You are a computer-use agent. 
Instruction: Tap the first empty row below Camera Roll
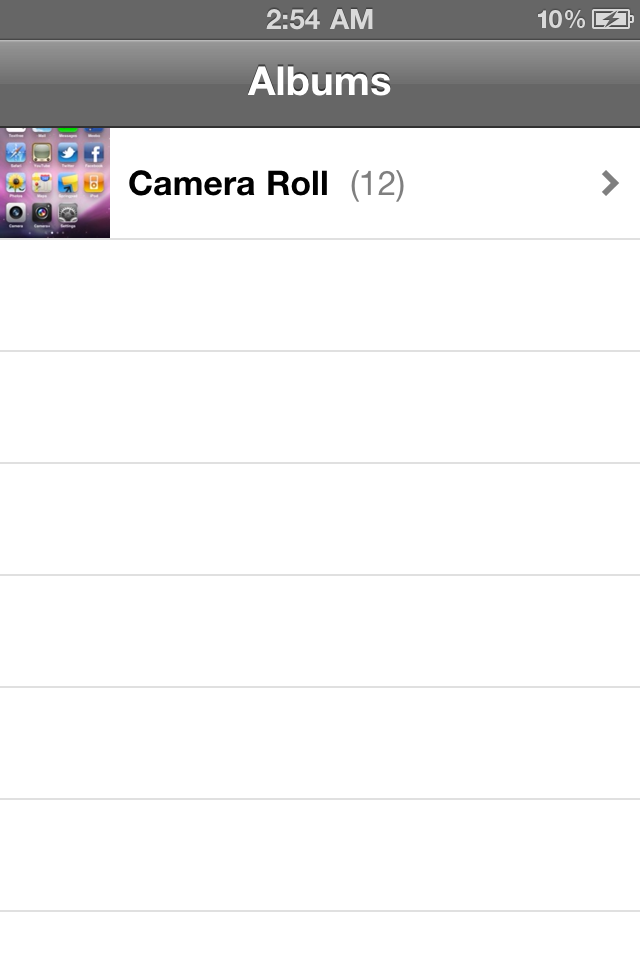tap(320, 295)
